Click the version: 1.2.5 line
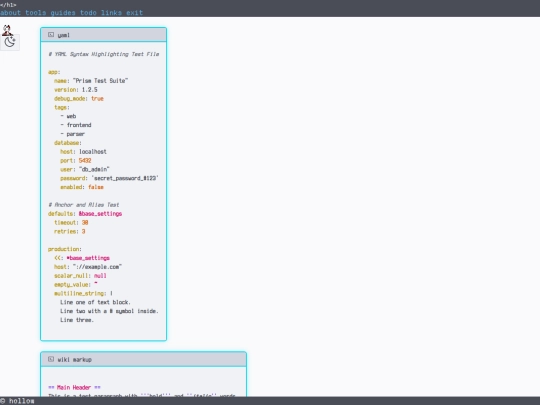Image resolution: width=540 pixels, height=405 pixels. (x=76, y=90)
